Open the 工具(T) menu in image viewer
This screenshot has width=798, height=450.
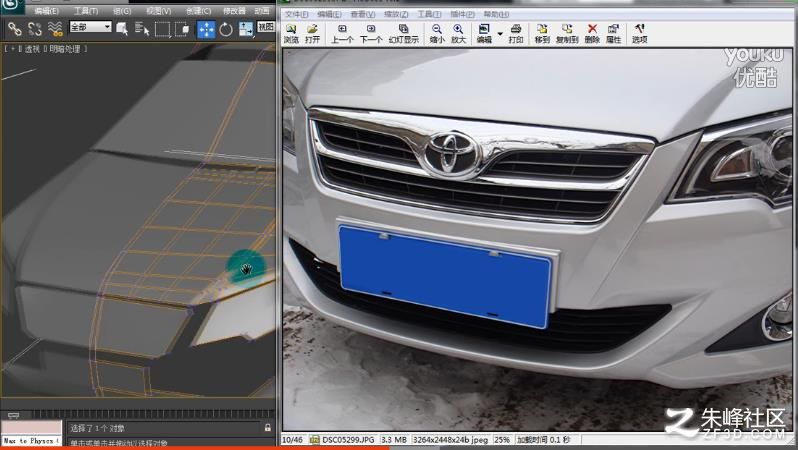(430, 14)
